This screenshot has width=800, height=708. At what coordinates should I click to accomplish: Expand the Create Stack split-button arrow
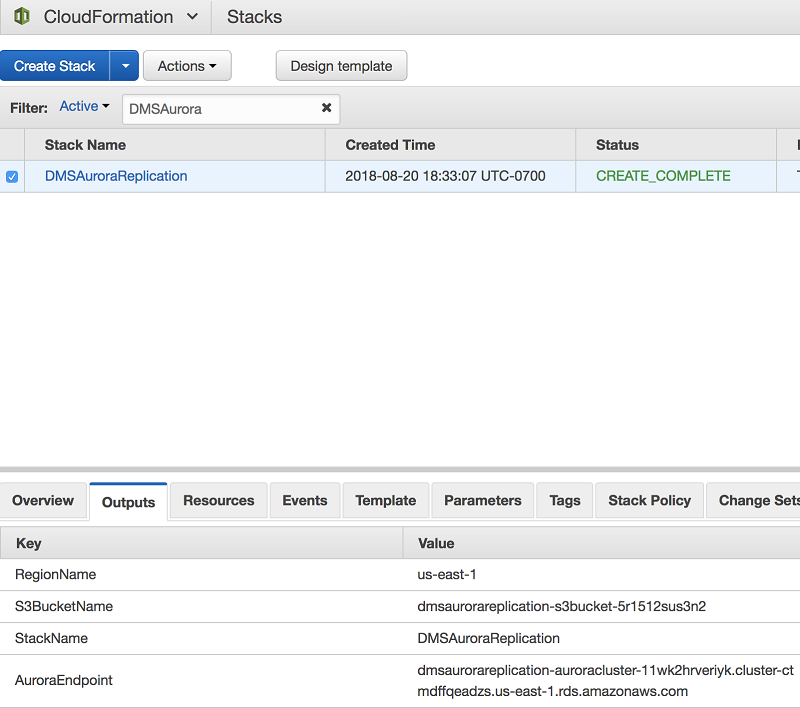click(x=124, y=66)
